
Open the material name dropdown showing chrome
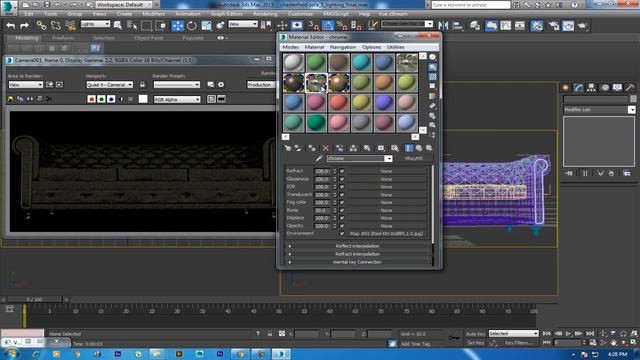359,158
